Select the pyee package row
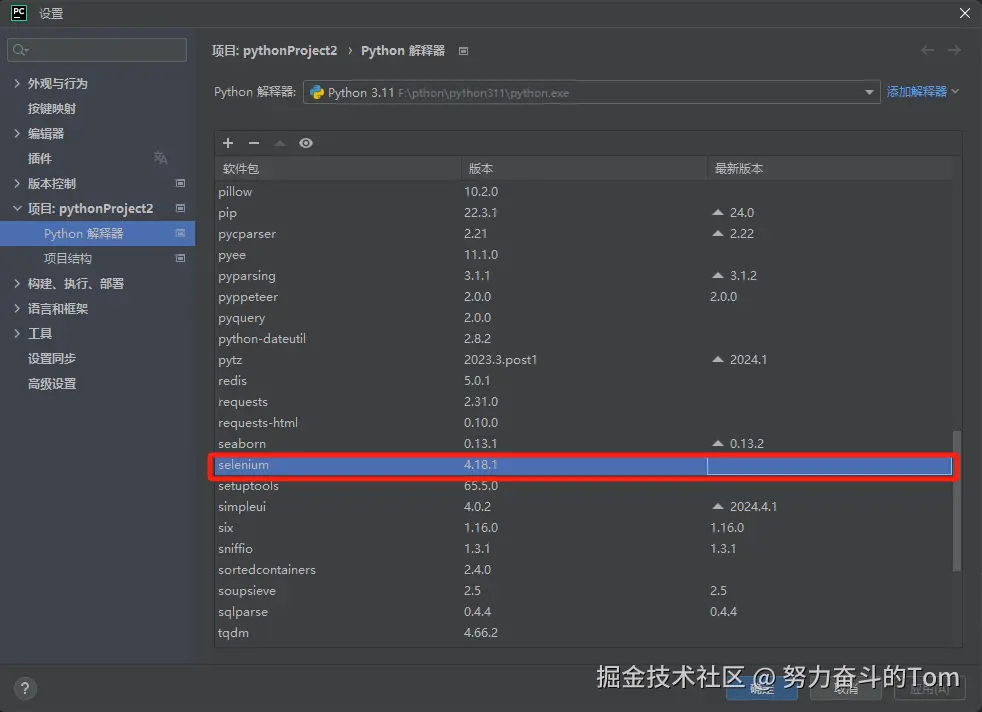The width and height of the screenshot is (982, 712). coord(584,255)
